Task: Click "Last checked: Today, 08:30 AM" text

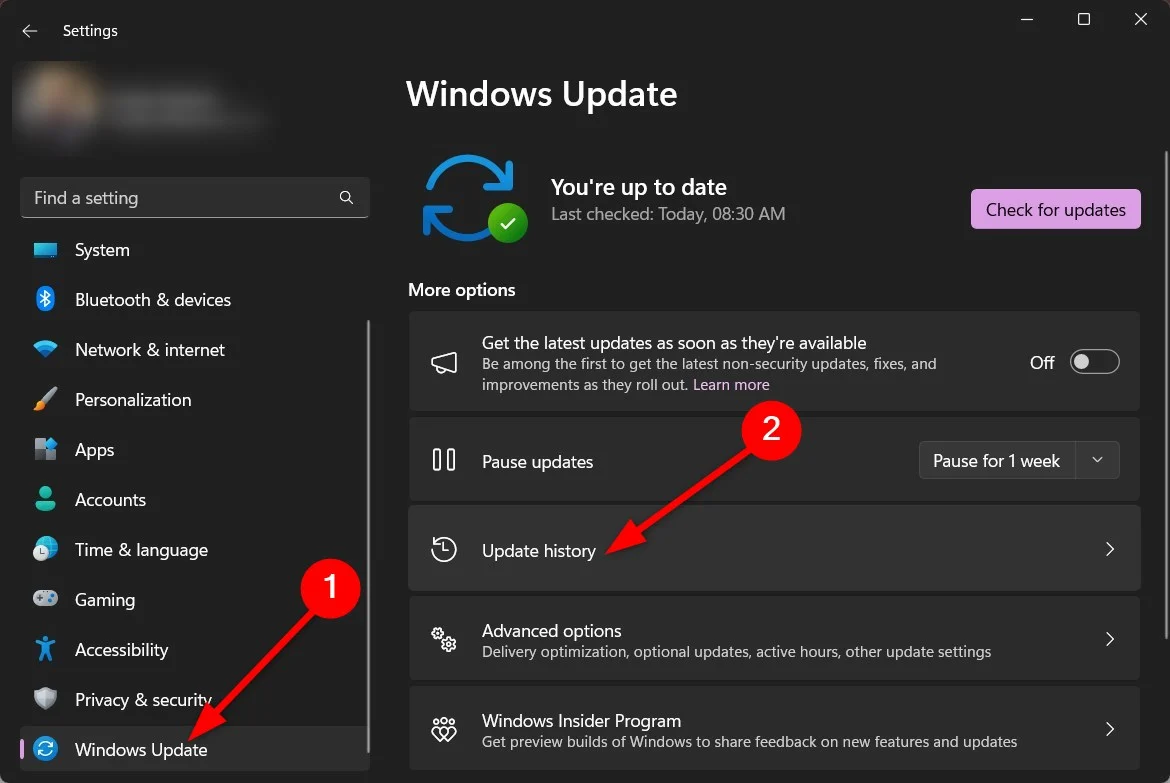Action: tap(668, 214)
